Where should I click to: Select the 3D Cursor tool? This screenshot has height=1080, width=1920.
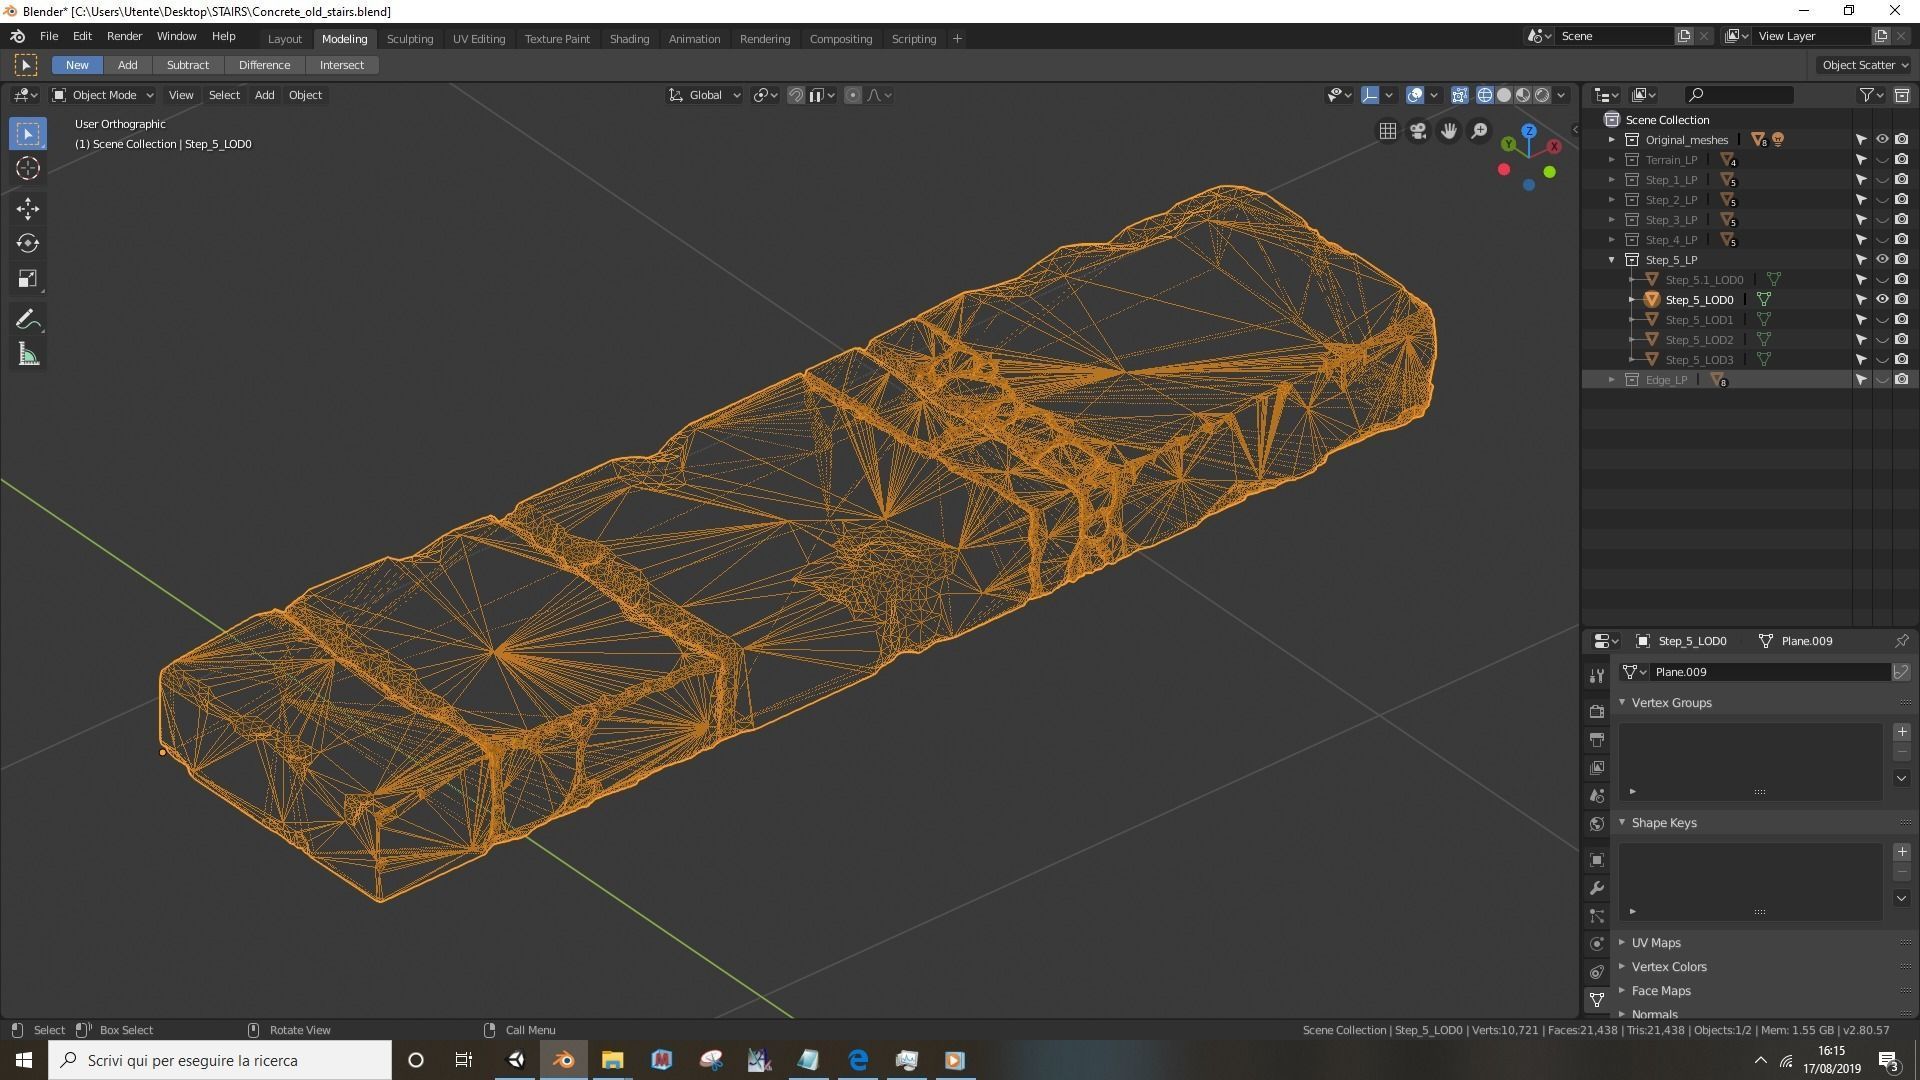(27, 168)
